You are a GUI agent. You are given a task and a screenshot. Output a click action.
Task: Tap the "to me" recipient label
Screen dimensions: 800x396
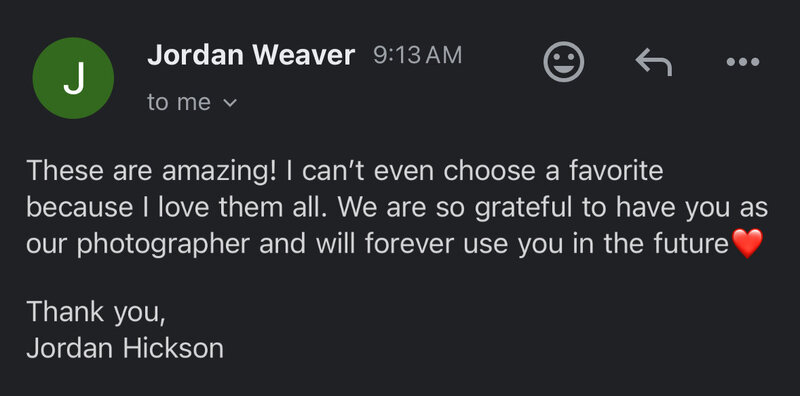179,103
